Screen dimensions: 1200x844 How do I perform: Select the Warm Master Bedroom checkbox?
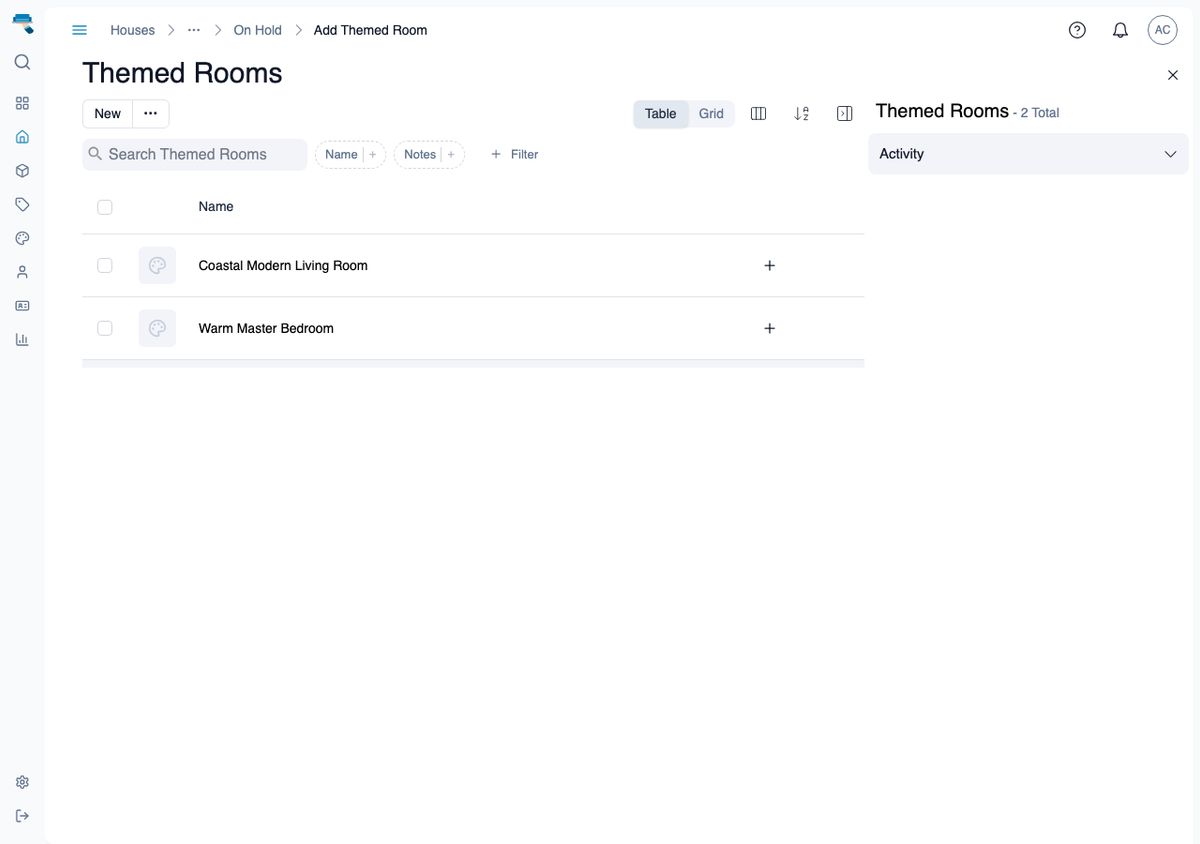click(105, 328)
